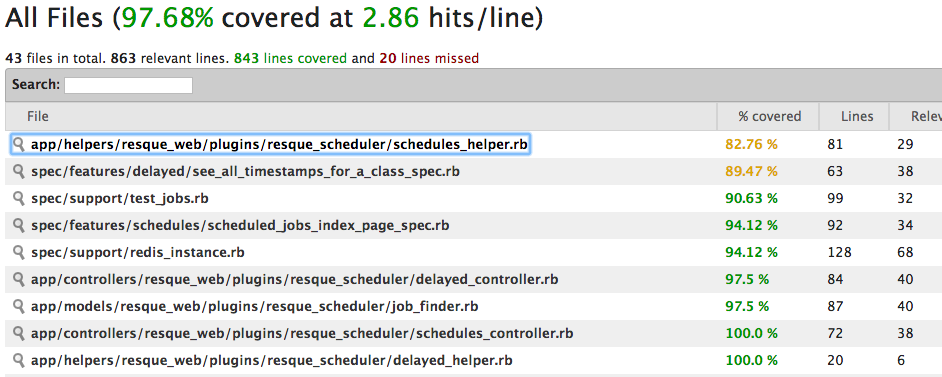Select 94.12 % for scheduled_jobs_index_page_spec.rb
942x377 pixels.
click(751, 225)
